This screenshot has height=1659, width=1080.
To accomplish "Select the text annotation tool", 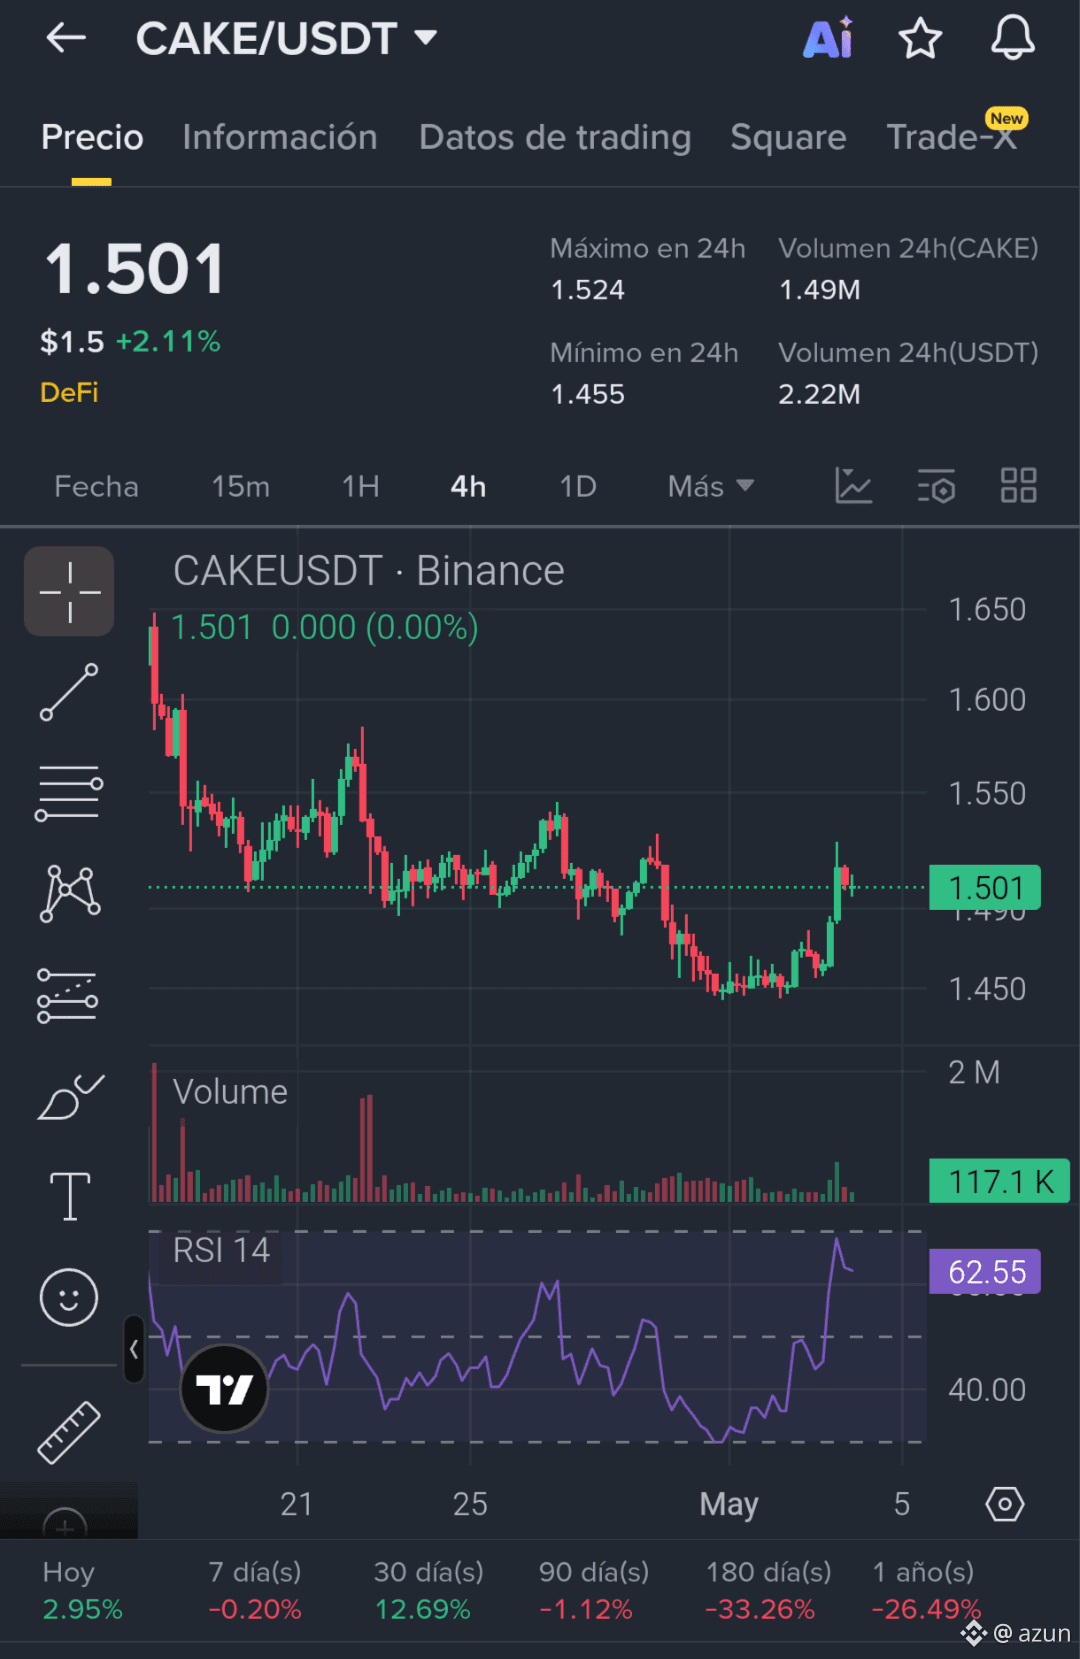I will tap(69, 1196).
